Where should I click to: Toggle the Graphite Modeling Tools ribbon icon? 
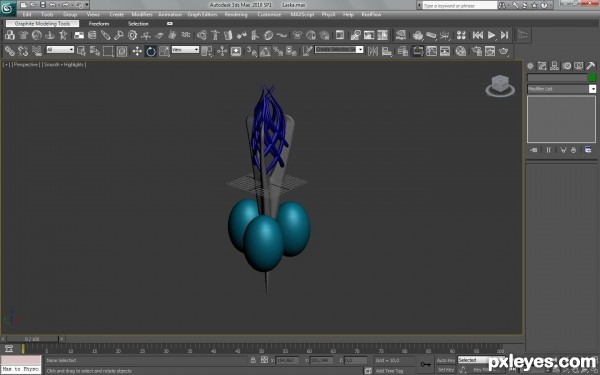418,51
